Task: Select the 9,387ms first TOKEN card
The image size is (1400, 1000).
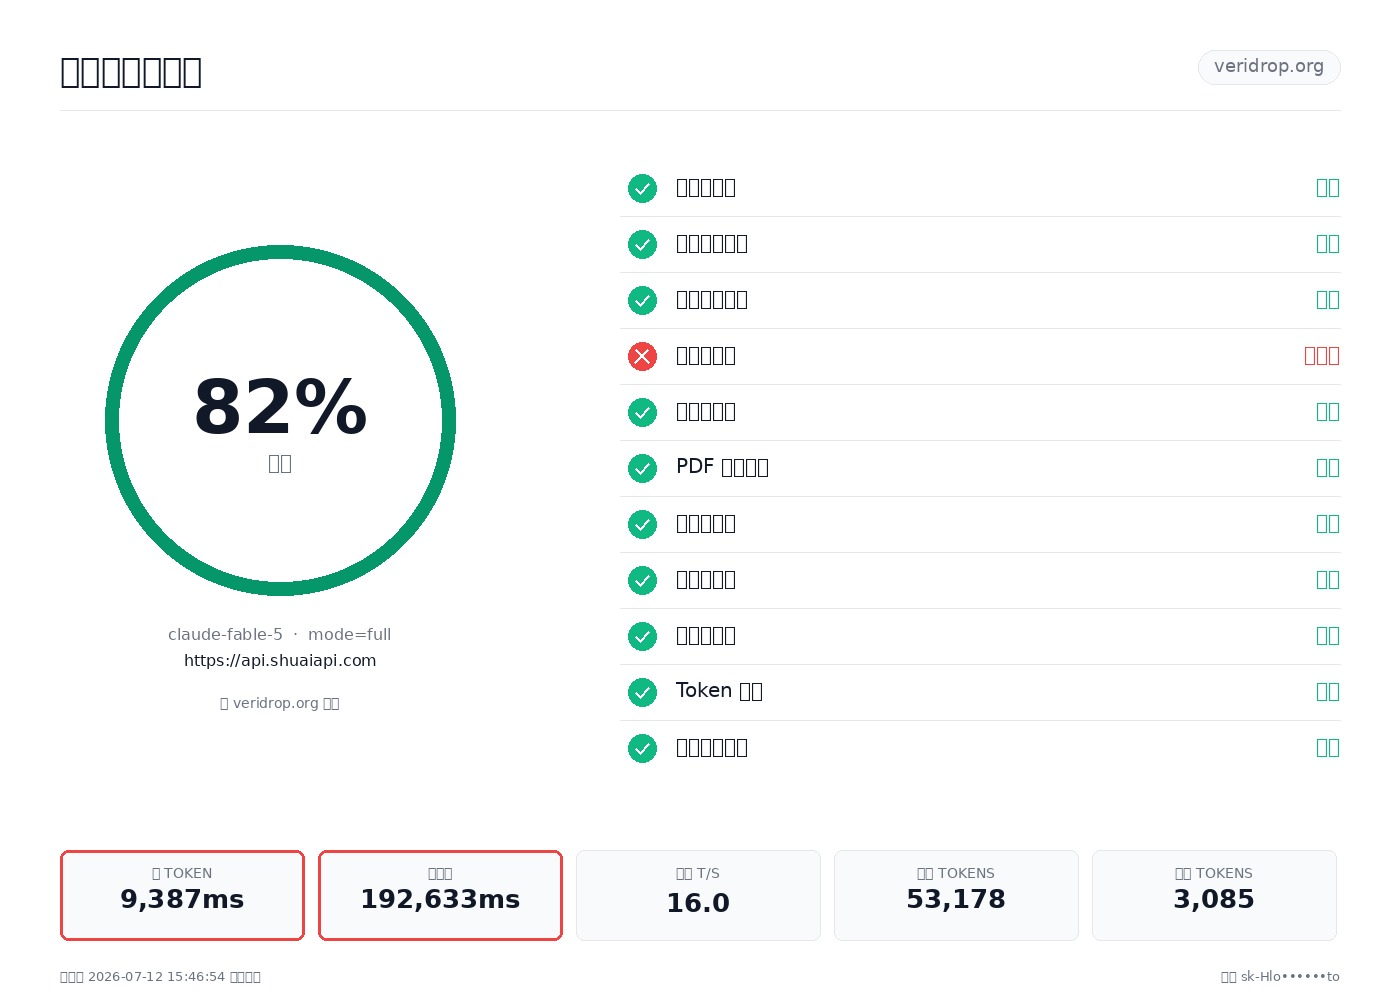Action: [x=182, y=895]
